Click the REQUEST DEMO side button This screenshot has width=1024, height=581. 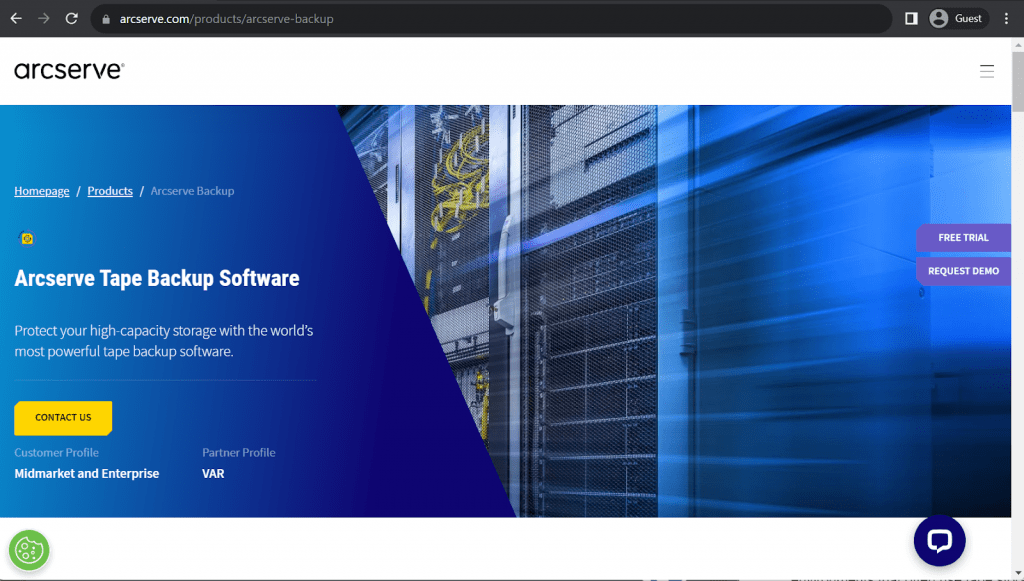pos(963,271)
